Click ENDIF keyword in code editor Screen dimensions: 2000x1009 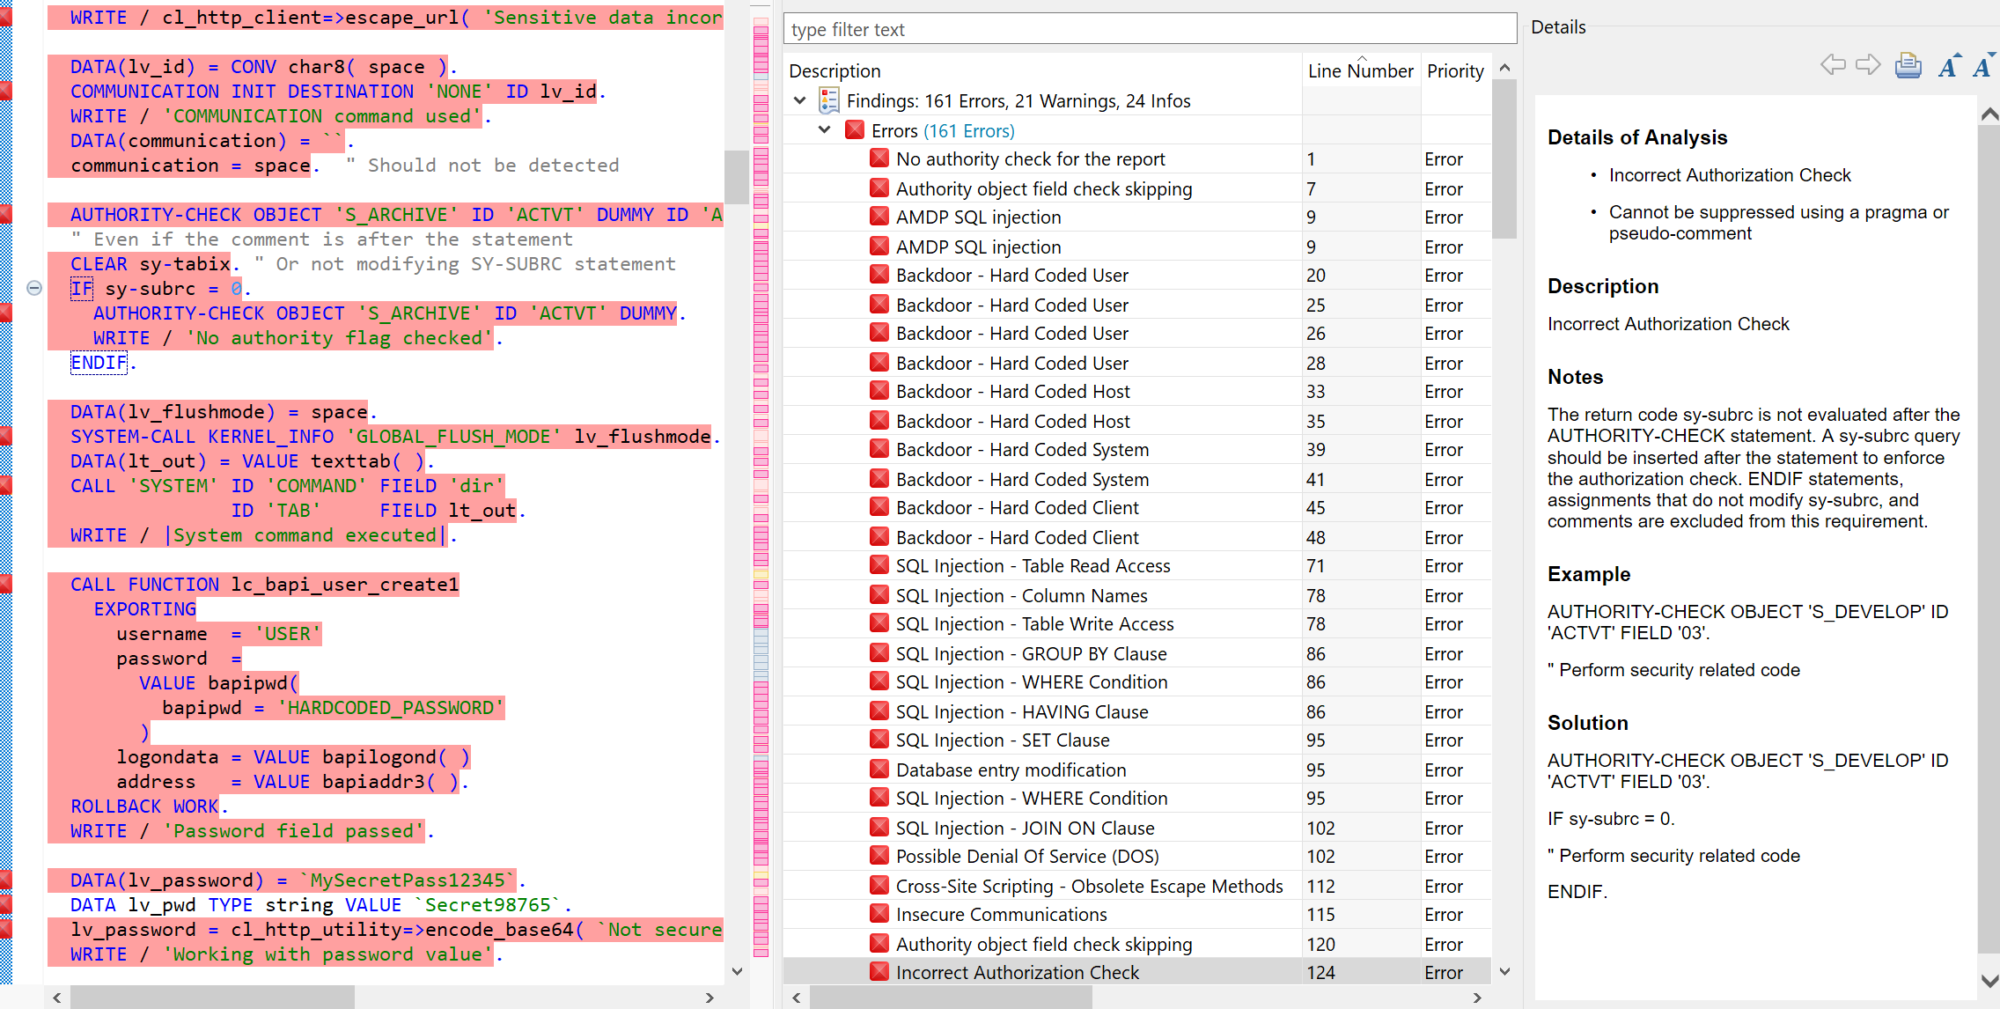tap(99, 362)
